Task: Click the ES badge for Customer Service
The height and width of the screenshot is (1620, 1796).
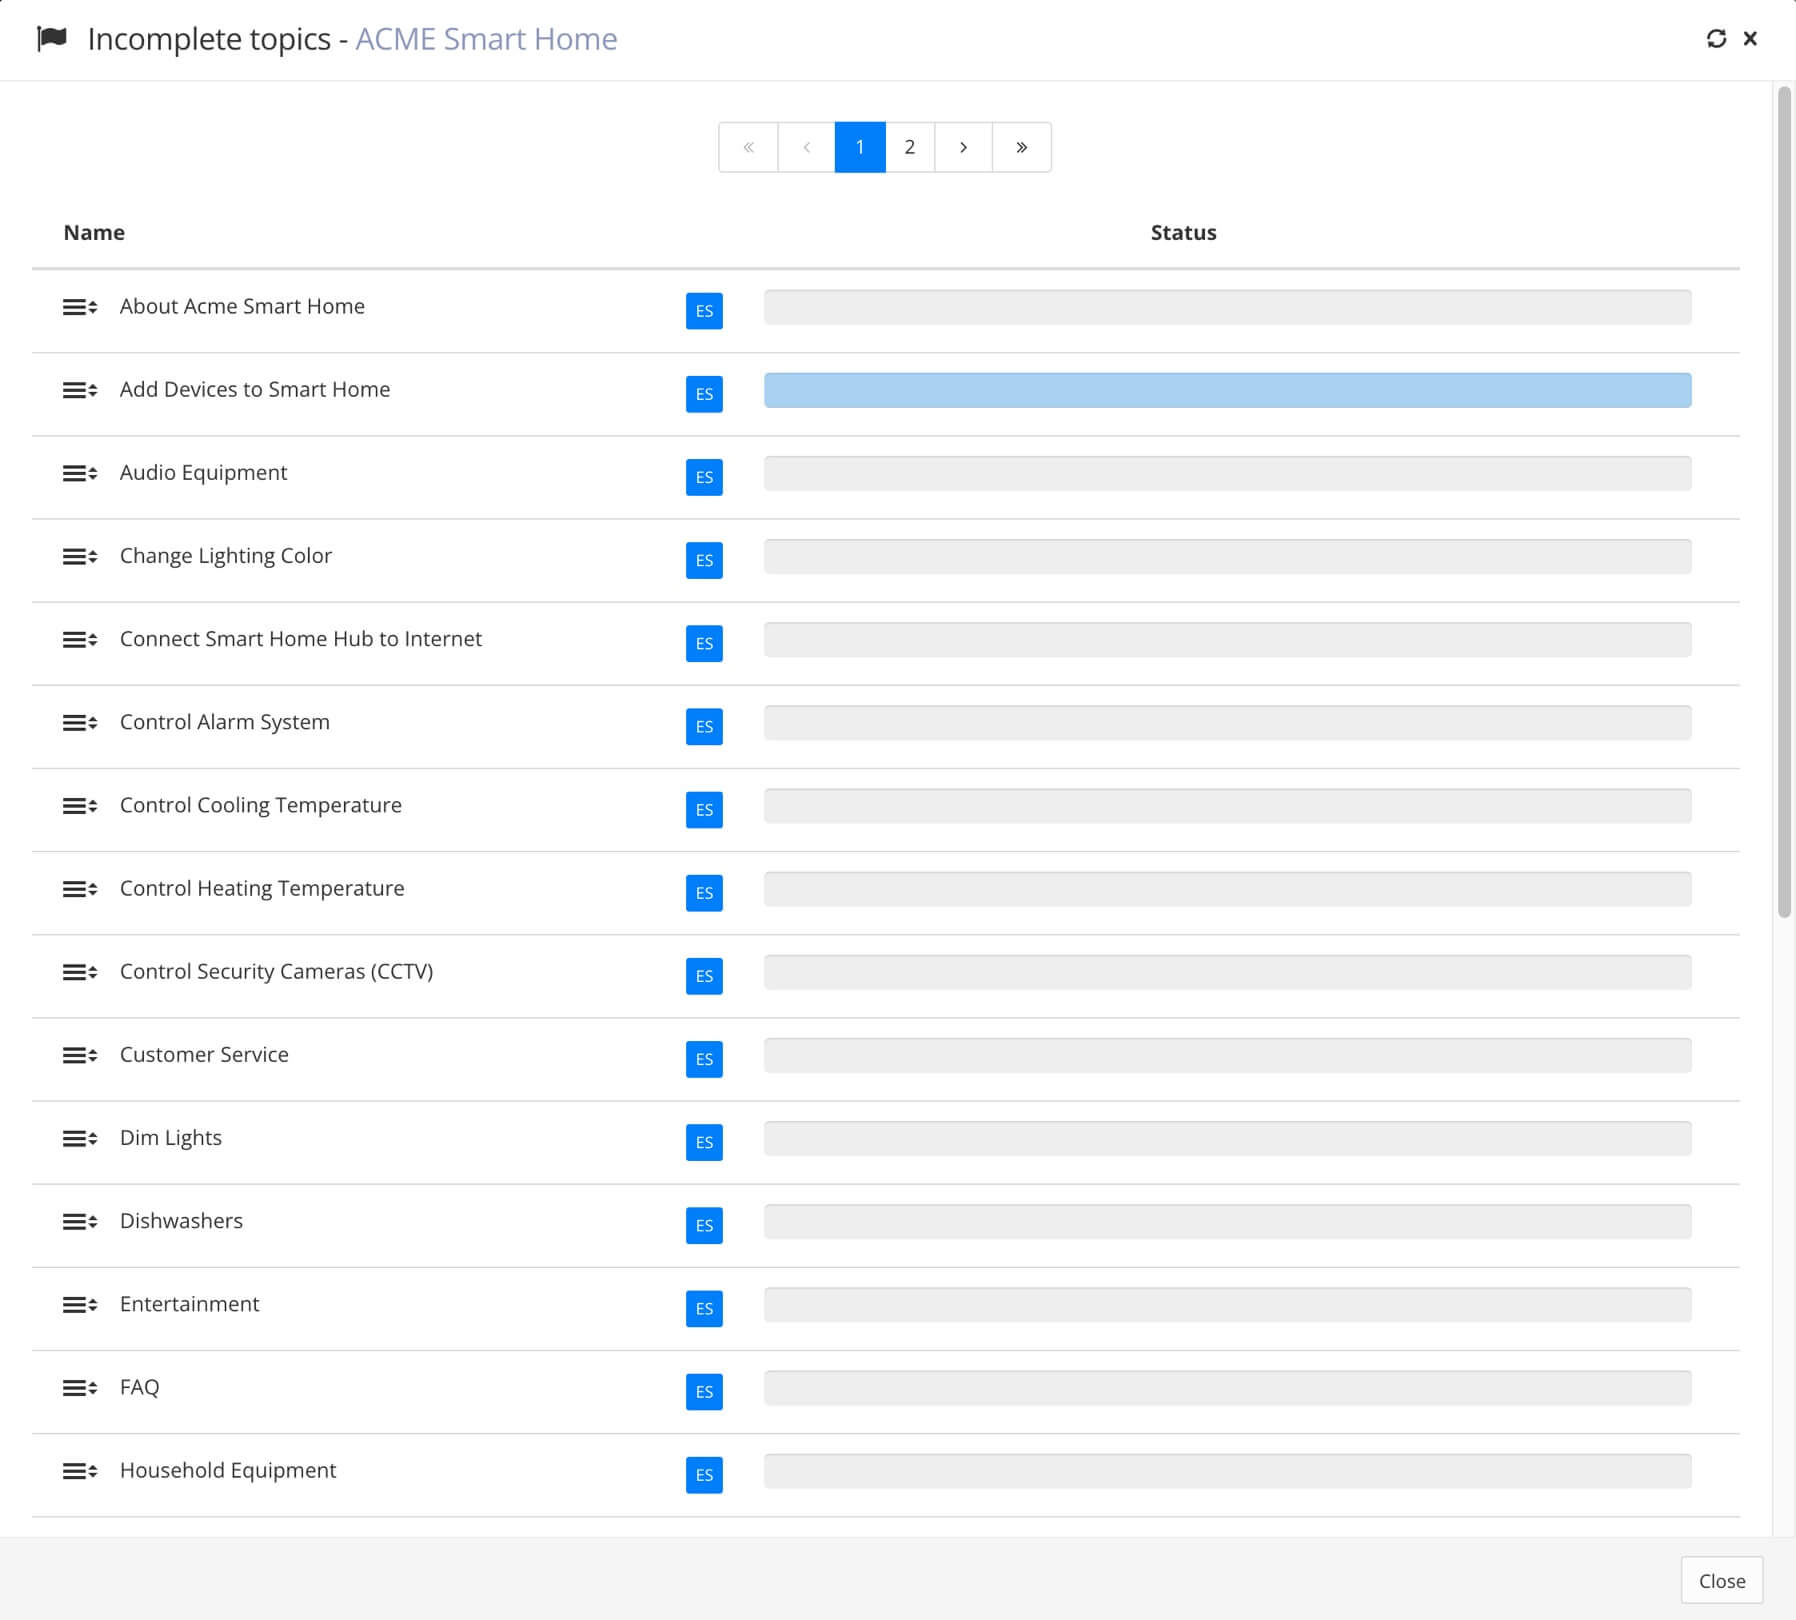Action: coord(704,1059)
